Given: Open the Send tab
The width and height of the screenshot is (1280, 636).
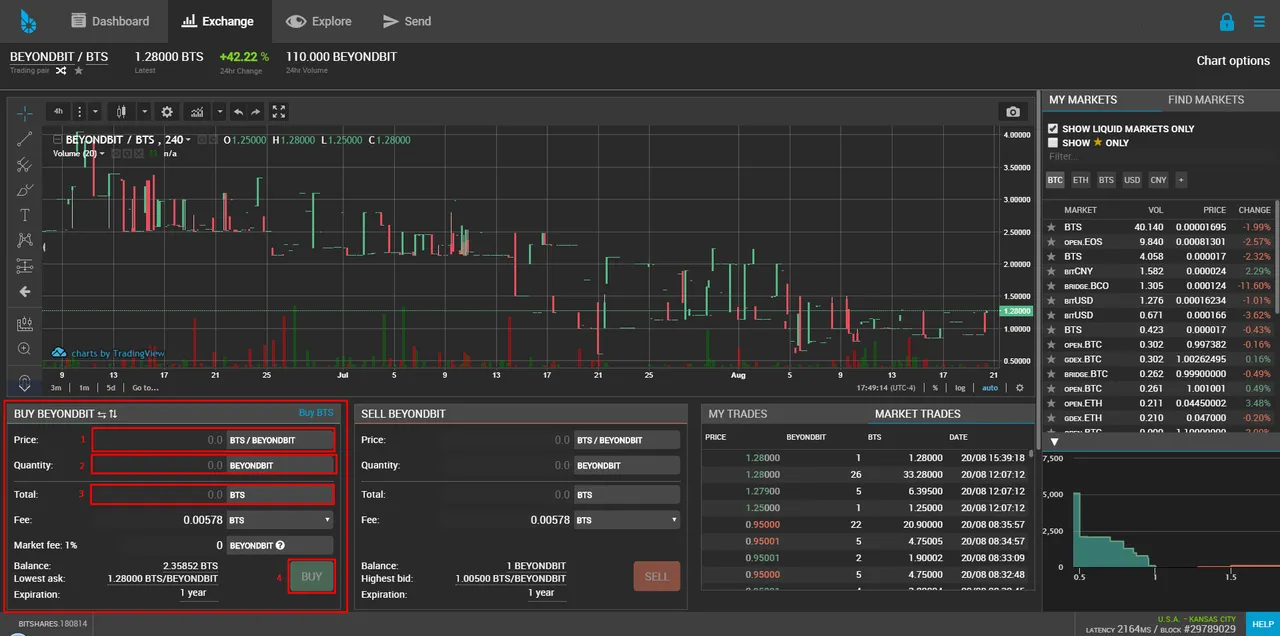Looking at the screenshot, I should tap(406, 21).
